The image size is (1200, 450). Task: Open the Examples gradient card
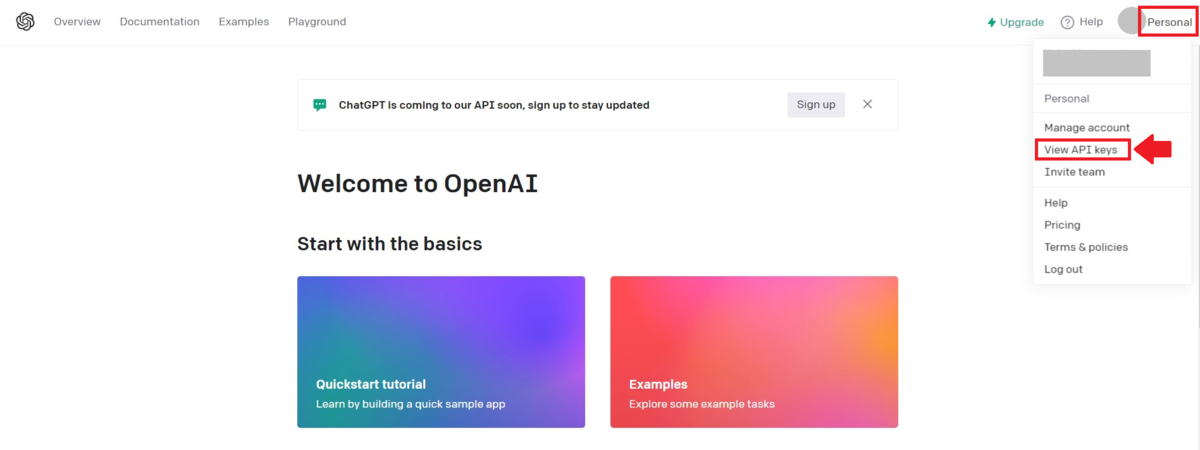click(754, 352)
